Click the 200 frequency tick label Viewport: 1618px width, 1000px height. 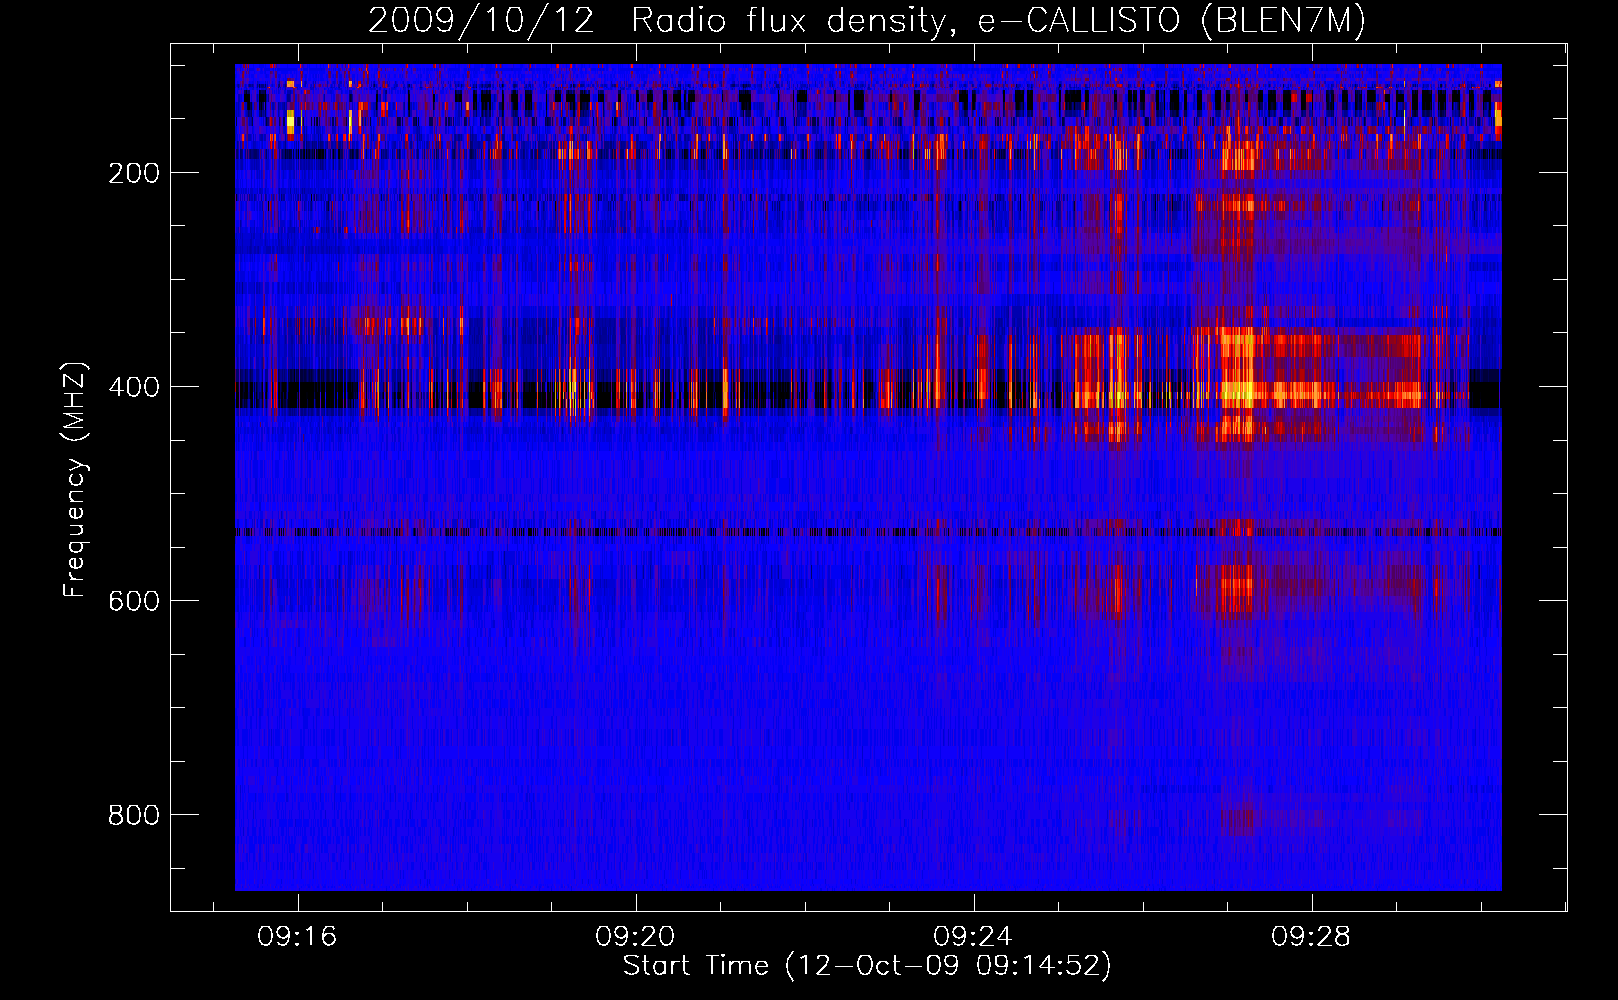coord(134,173)
